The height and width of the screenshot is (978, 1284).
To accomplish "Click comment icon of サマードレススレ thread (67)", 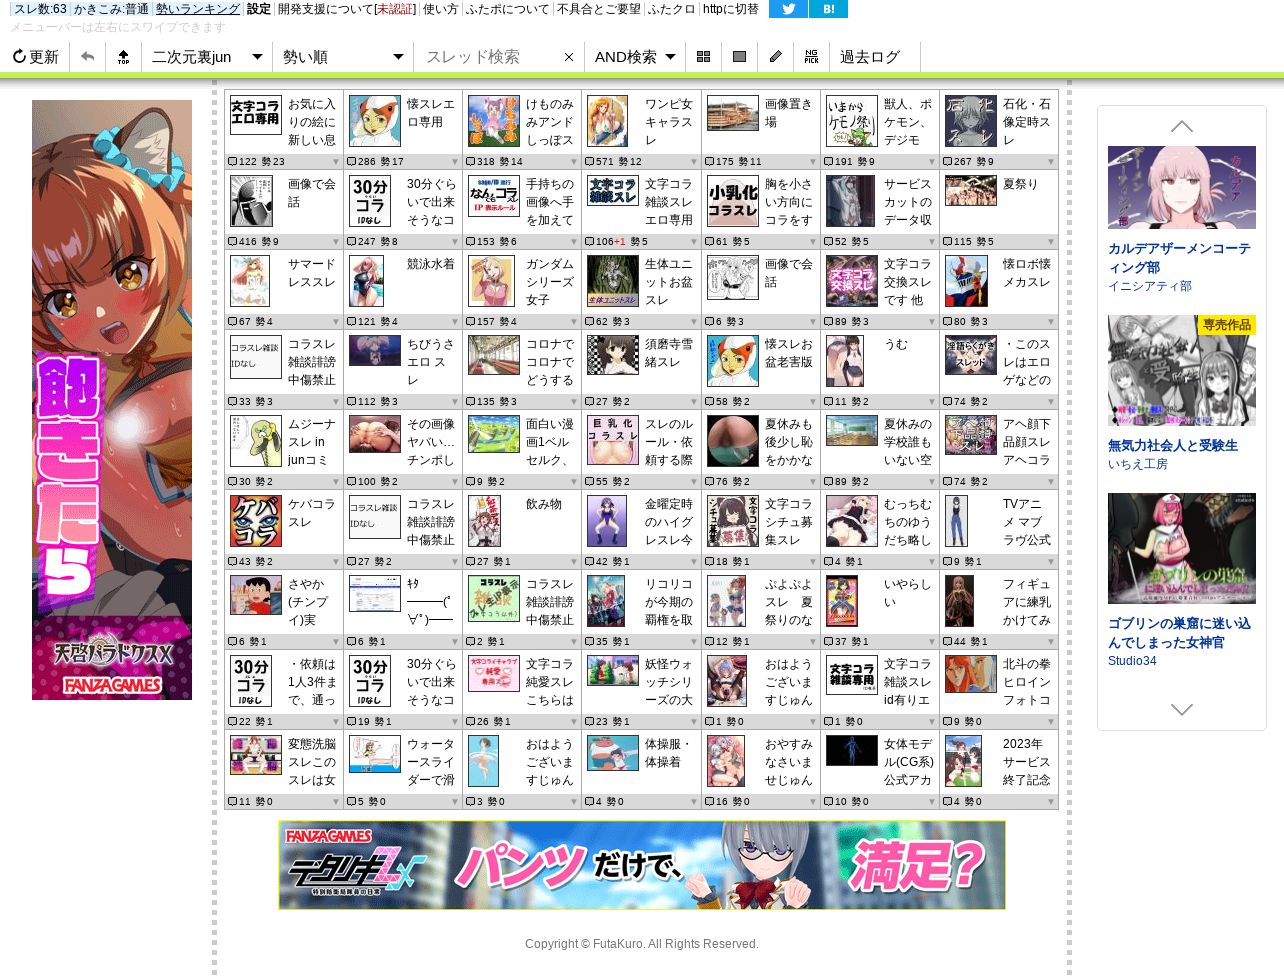I will 232,322.
